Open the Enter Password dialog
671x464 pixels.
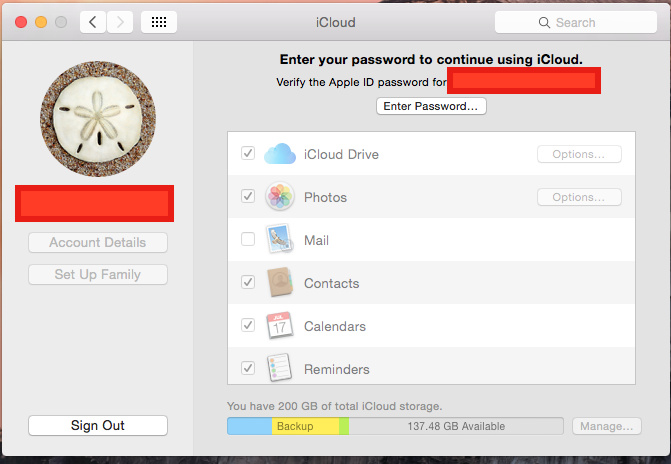[x=431, y=106]
